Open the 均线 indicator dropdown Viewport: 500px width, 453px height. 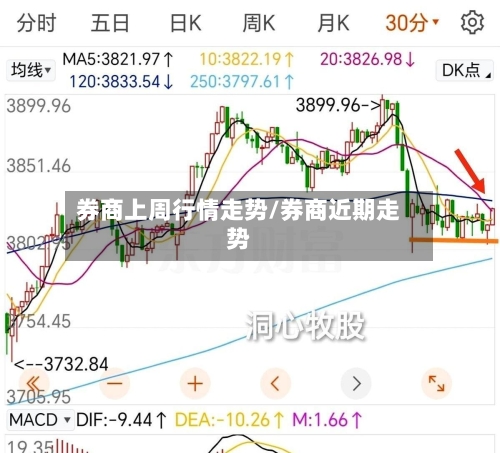tap(30, 70)
